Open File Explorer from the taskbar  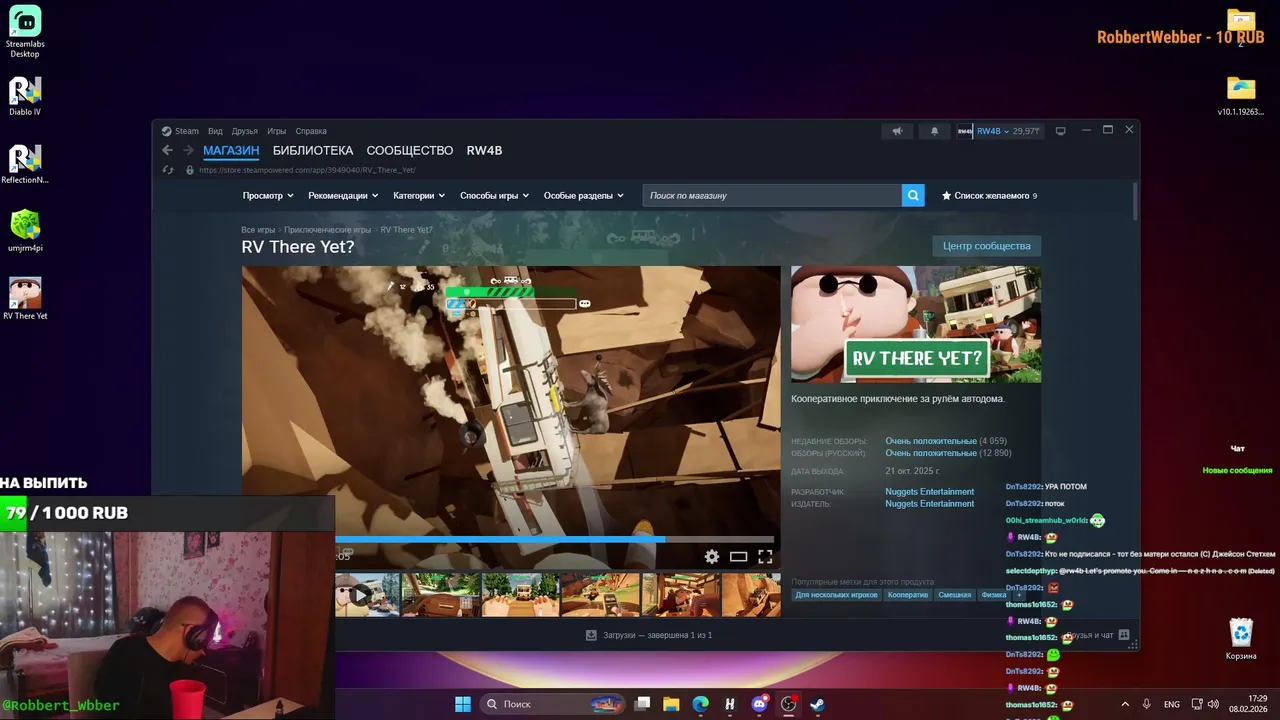tap(671, 704)
